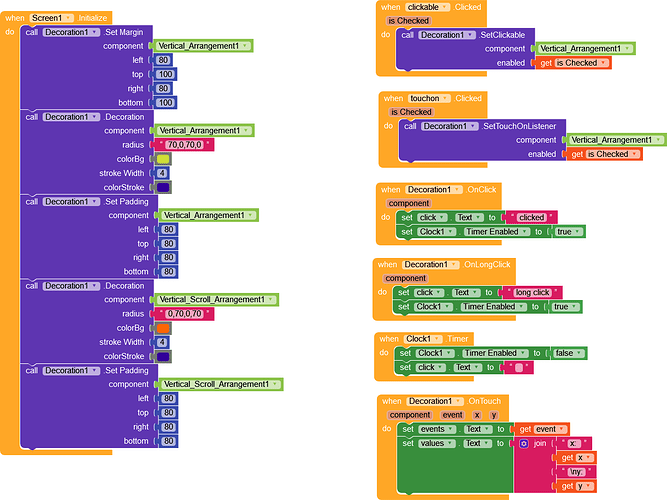Screen dimensions: 667x500
Task: Select the y parameter in OnTouch event
Action: point(494,415)
